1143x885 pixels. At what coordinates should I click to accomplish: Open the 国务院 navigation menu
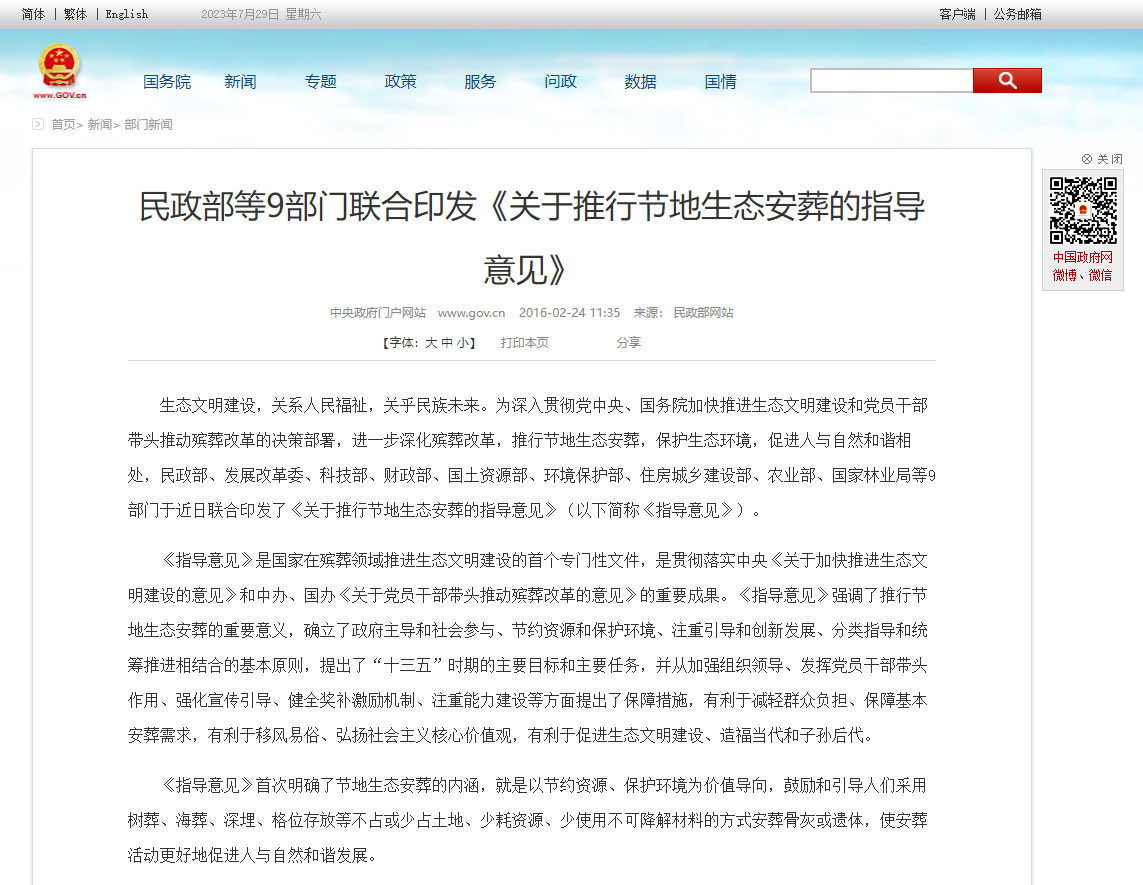[x=167, y=82]
